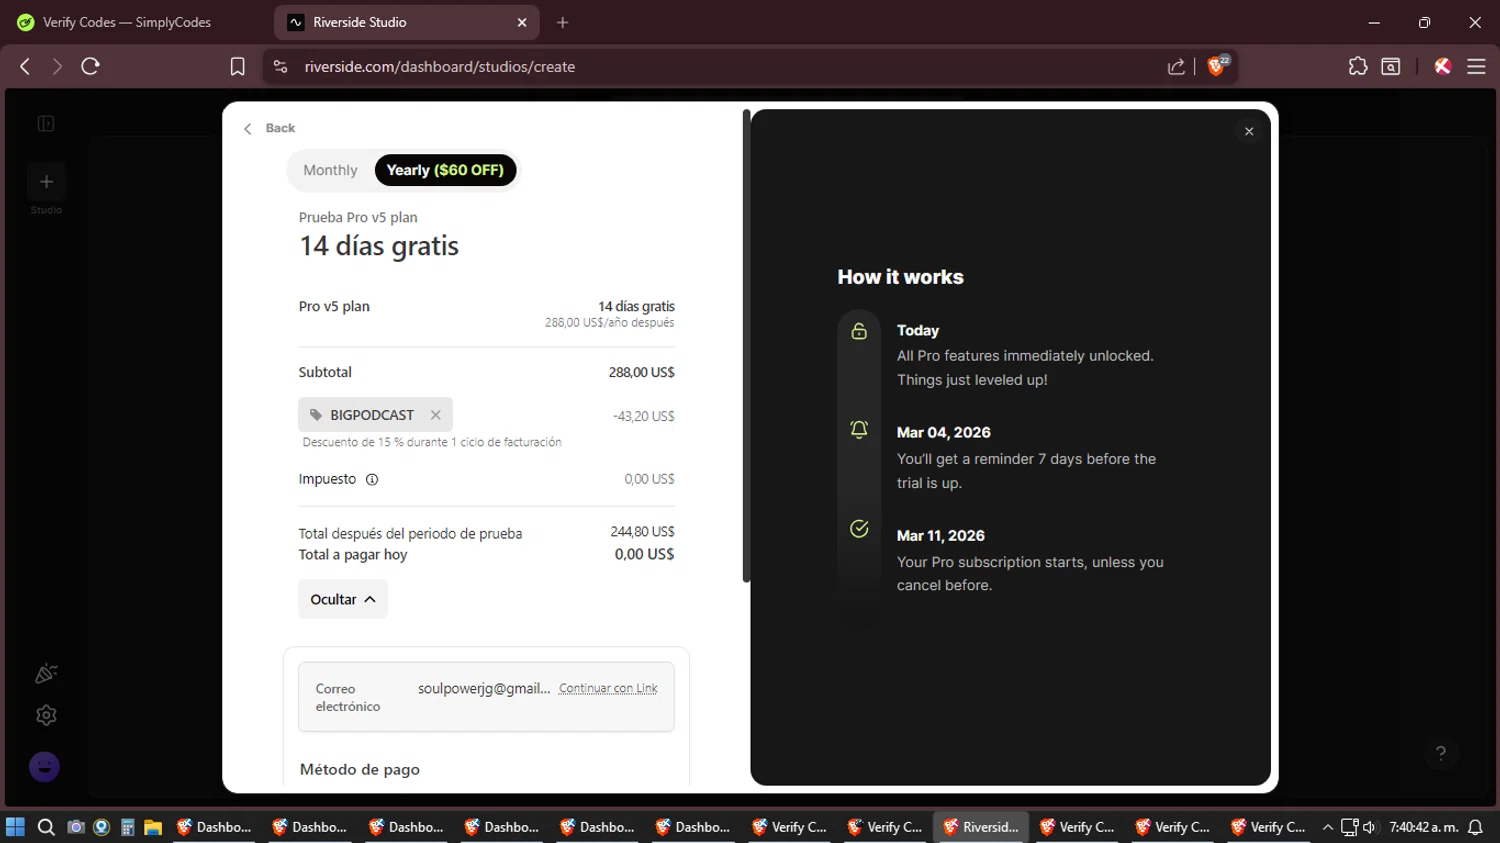Image resolution: width=1500 pixels, height=843 pixels.
Task: Open the camera app in the taskbar
Action: (x=75, y=827)
